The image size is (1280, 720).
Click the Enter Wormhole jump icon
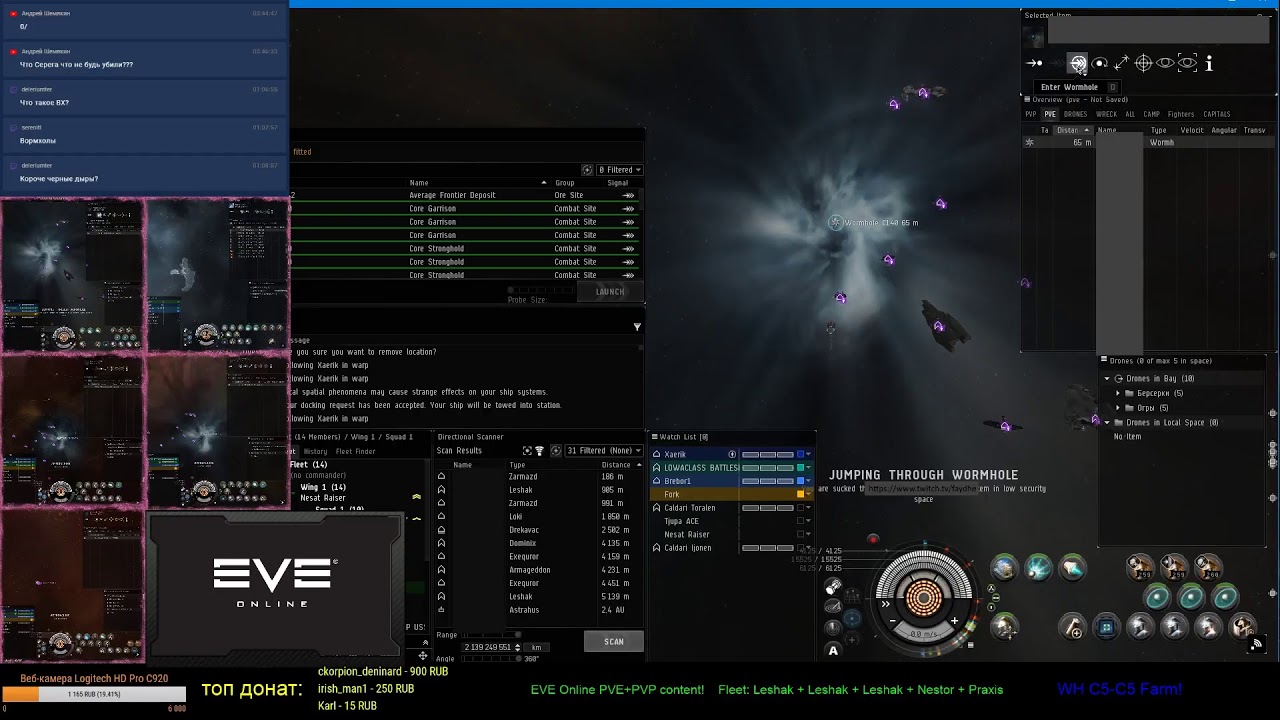1078,63
